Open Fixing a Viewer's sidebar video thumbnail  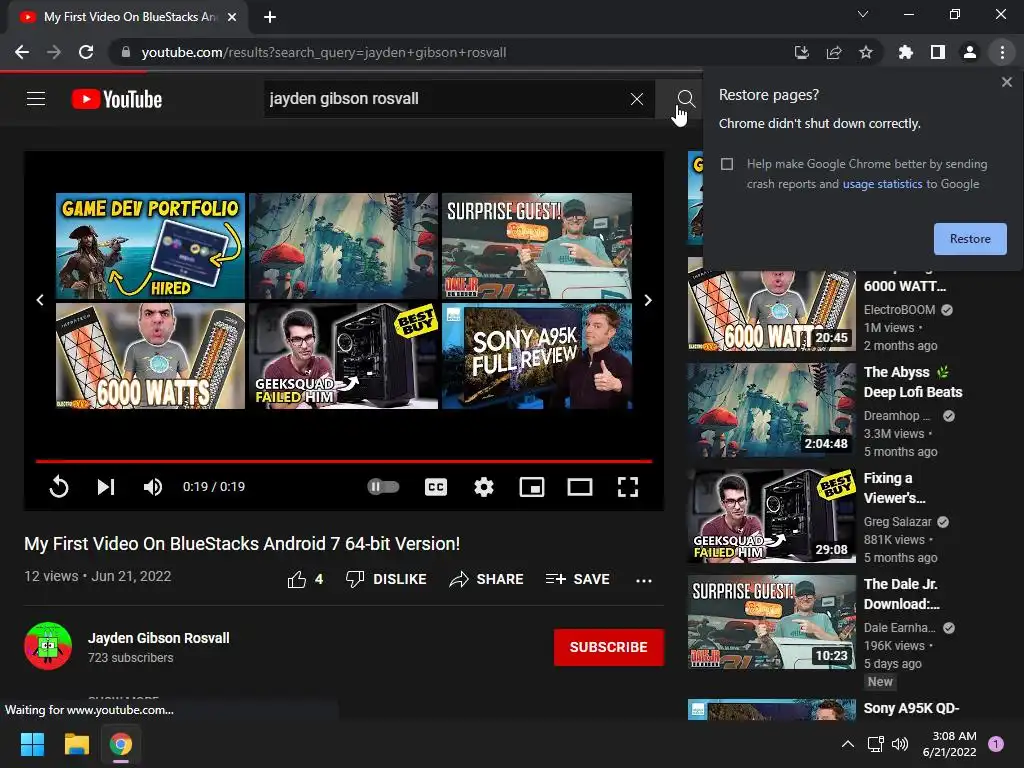(771, 516)
